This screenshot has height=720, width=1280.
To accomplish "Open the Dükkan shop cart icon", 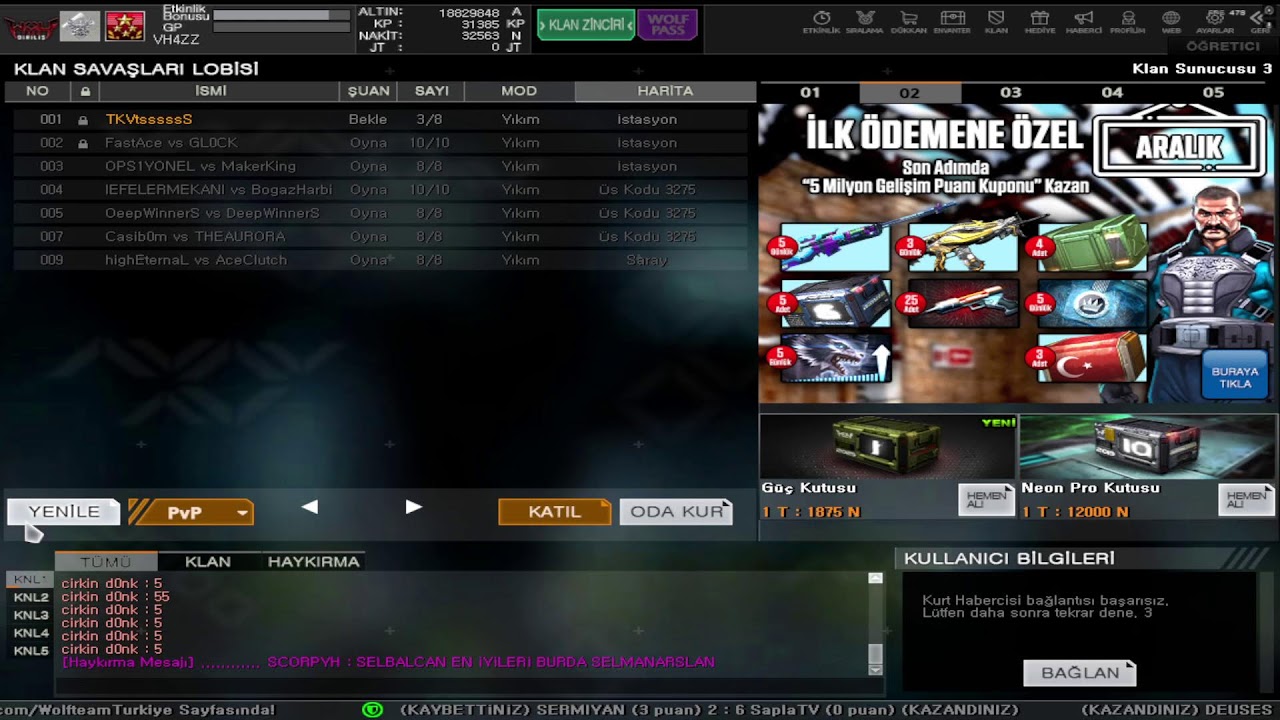I will click(x=908, y=19).
